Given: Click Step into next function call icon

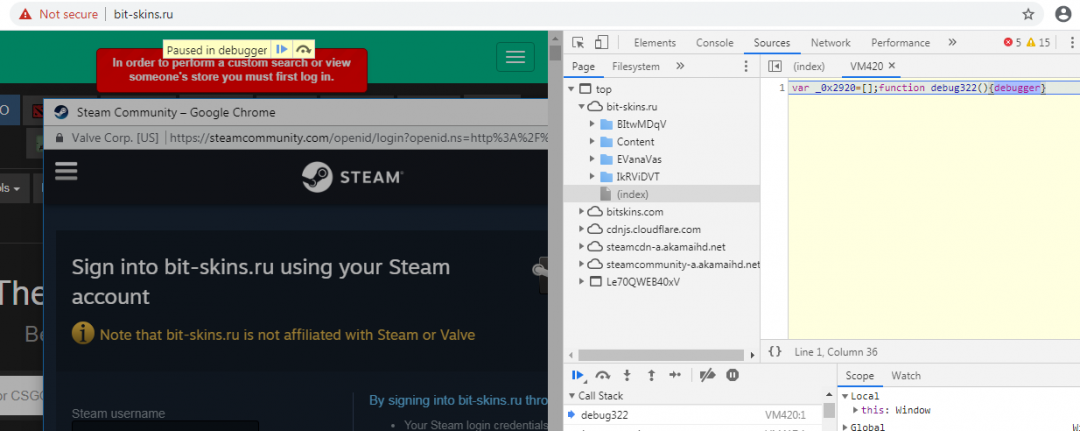Looking at the screenshot, I should tap(627, 375).
